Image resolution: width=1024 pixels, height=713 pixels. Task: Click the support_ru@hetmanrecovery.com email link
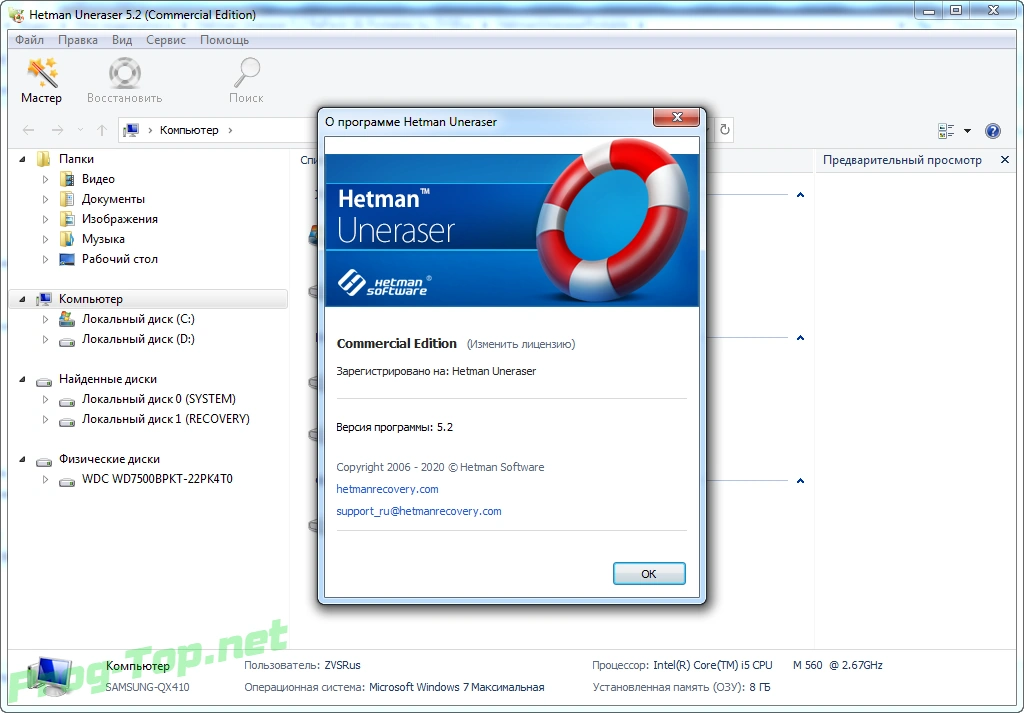tap(419, 511)
